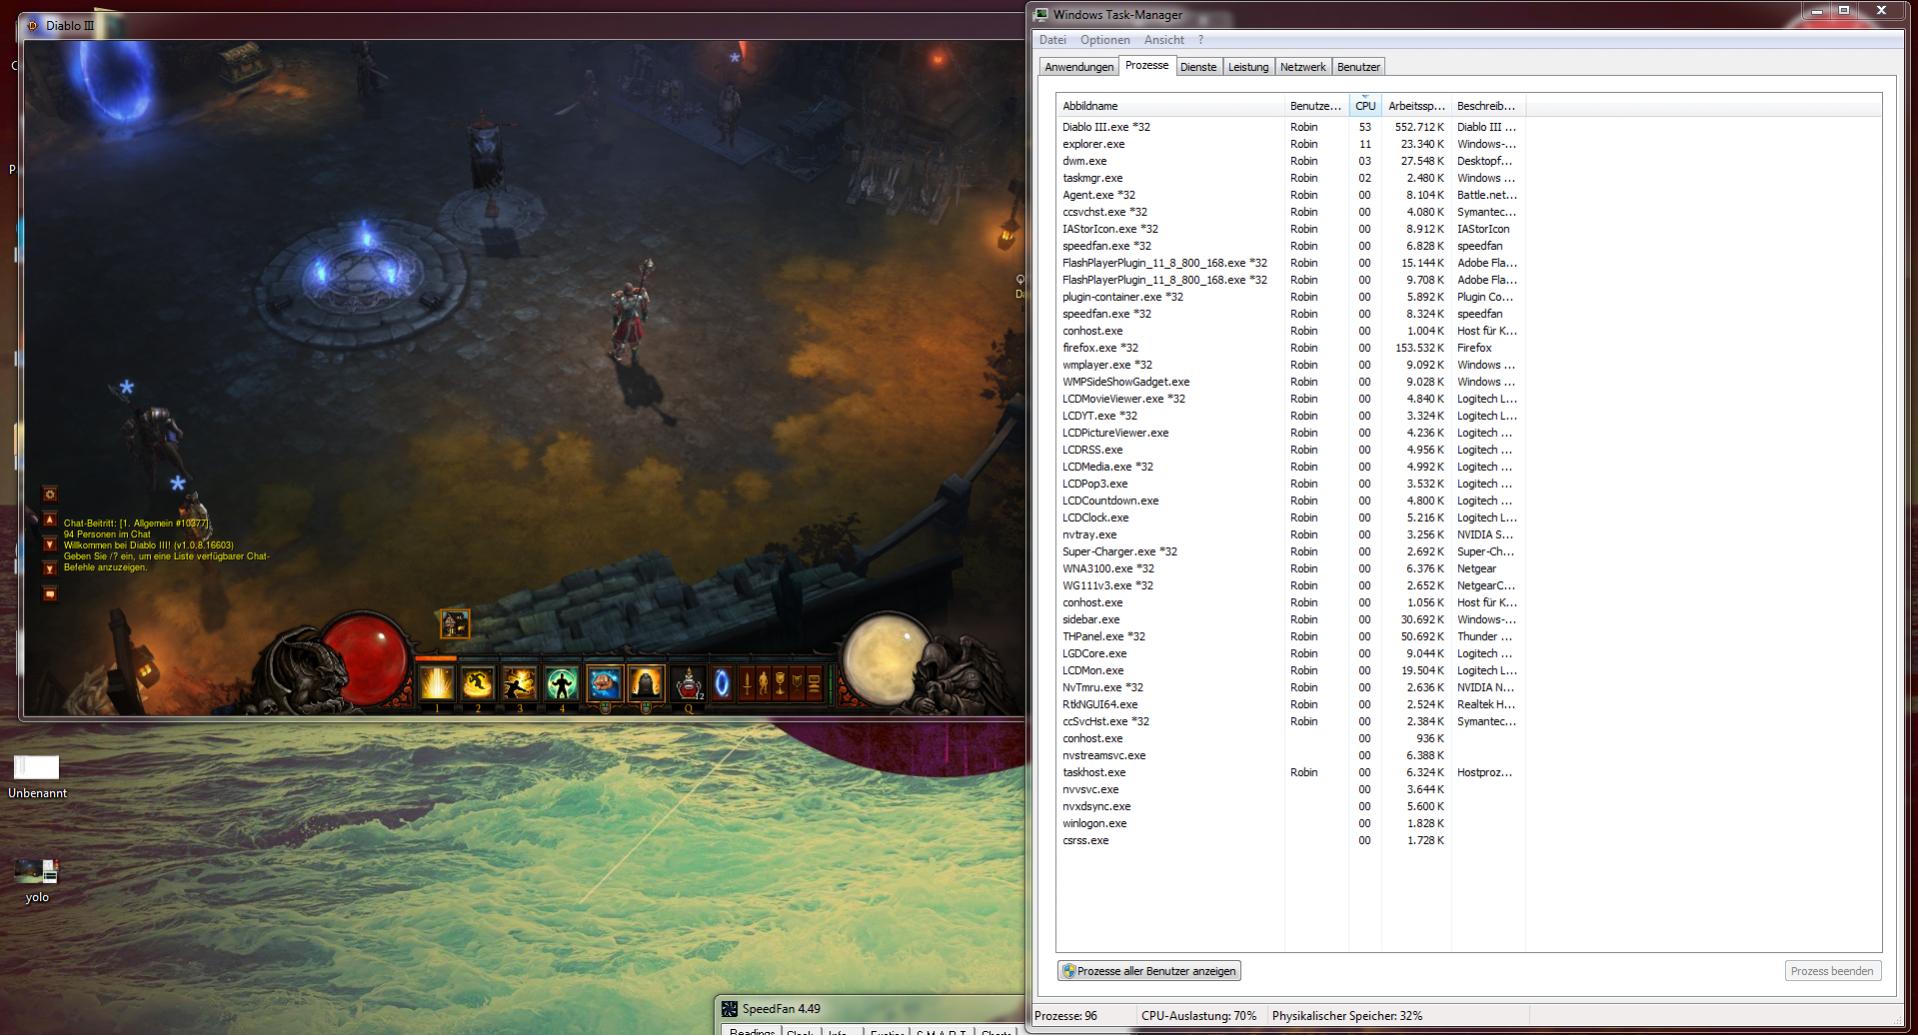This screenshot has width=1918, height=1035.
Task: Click the Diablo III window title icon
Action: click(33, 26)
